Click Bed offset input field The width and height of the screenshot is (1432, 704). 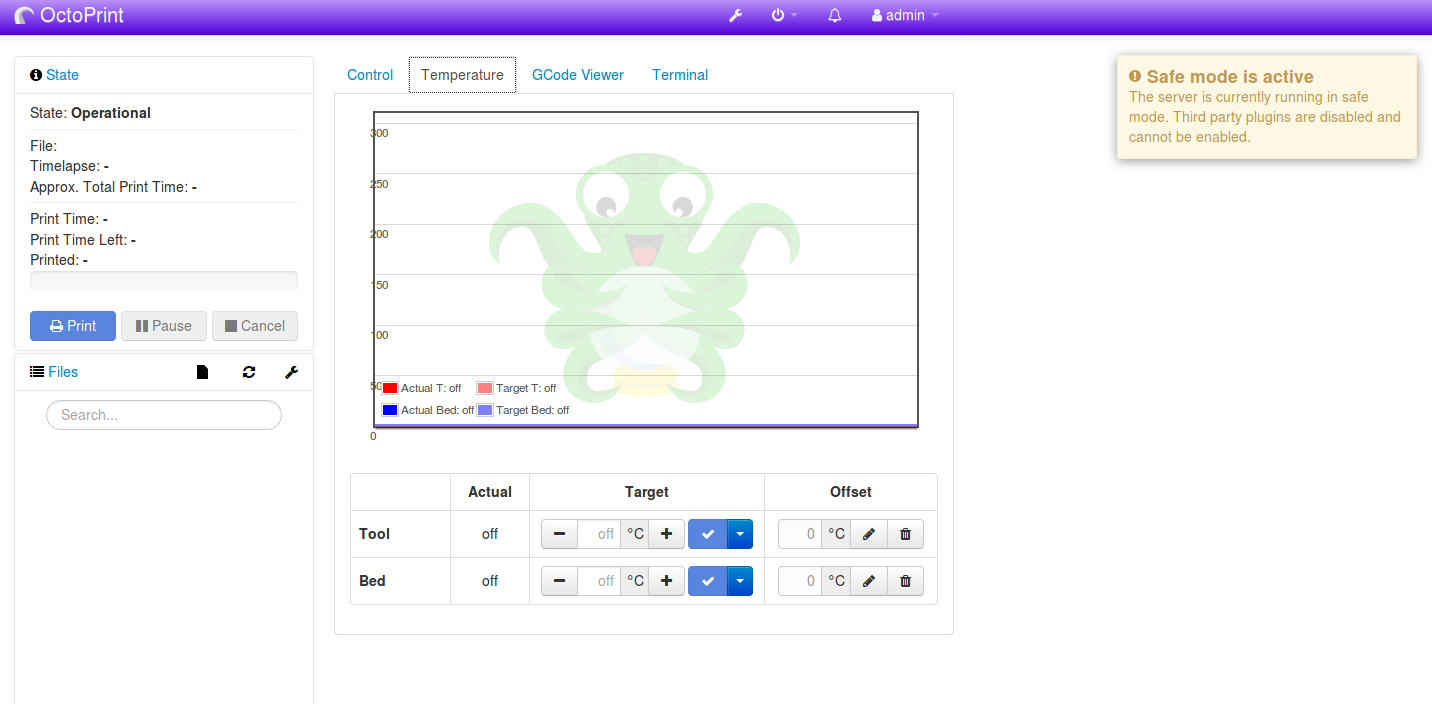point(800,581)
